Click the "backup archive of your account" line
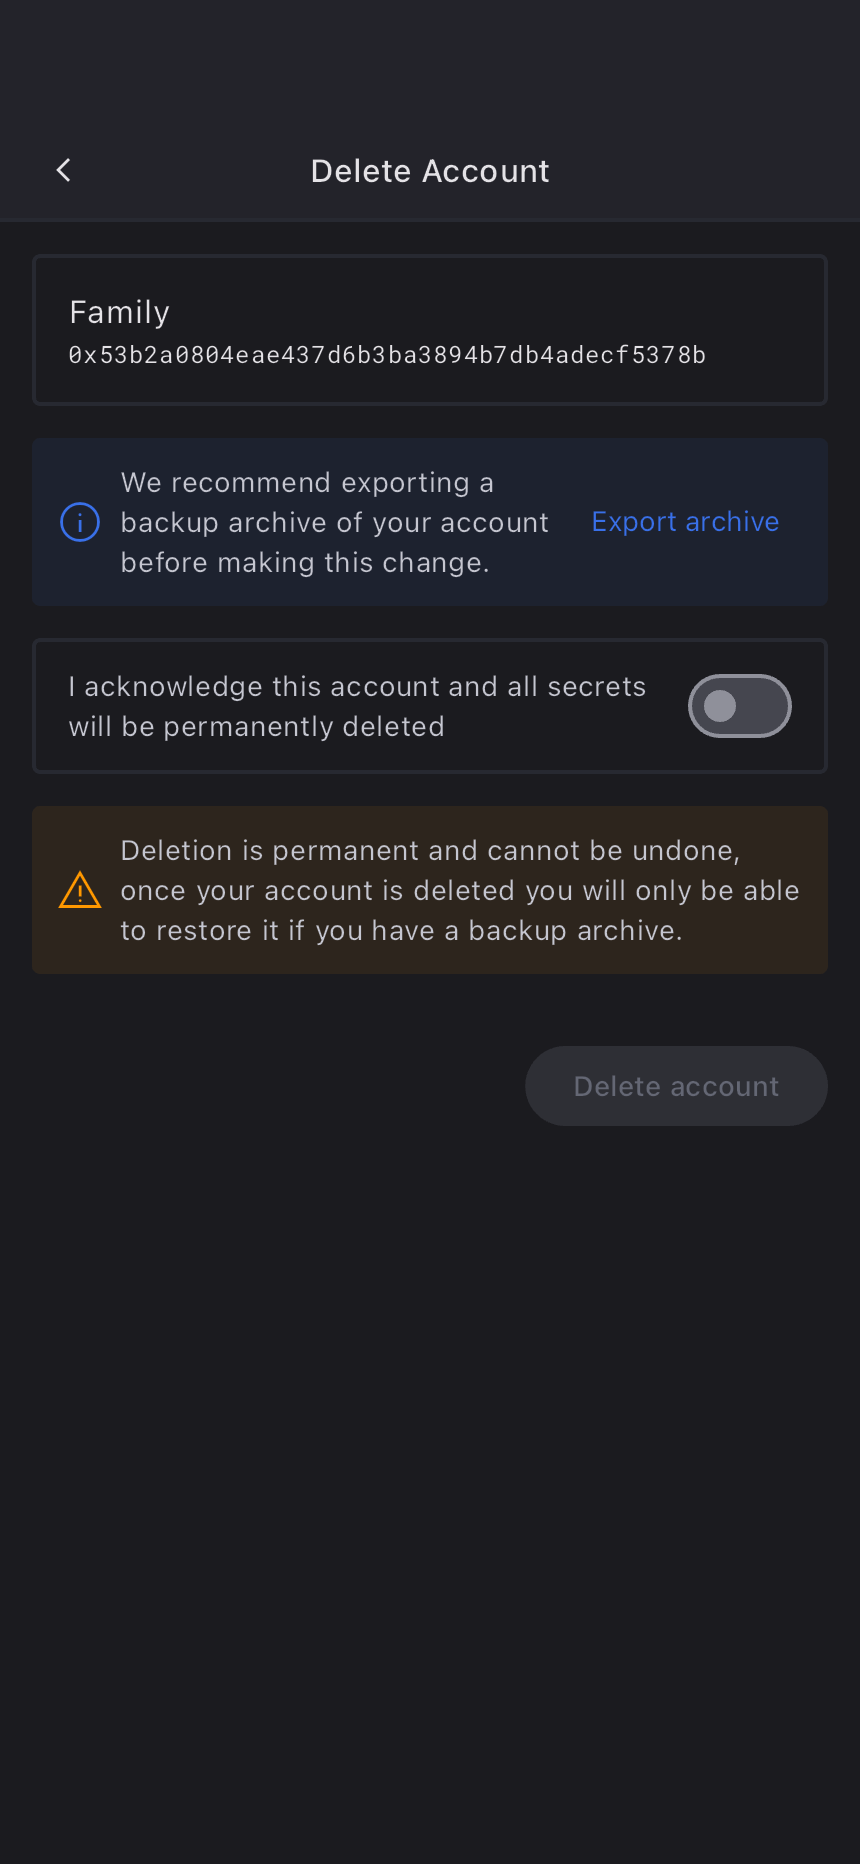 click(x=334, y=523)
